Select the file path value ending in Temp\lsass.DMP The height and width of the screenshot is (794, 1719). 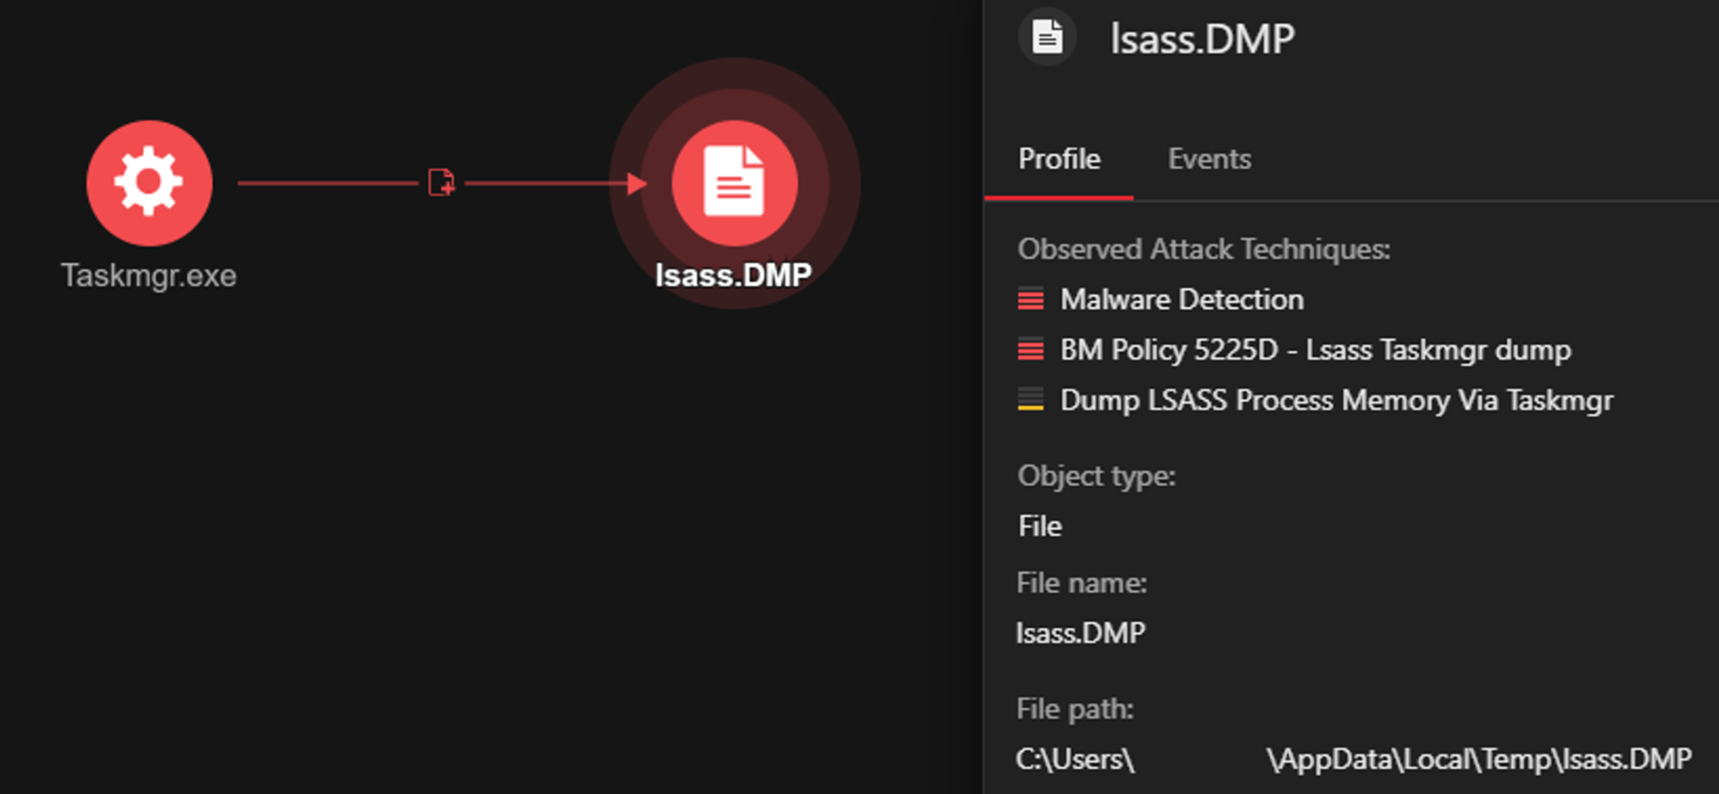pyautogui.click(x=1478, y=759)
